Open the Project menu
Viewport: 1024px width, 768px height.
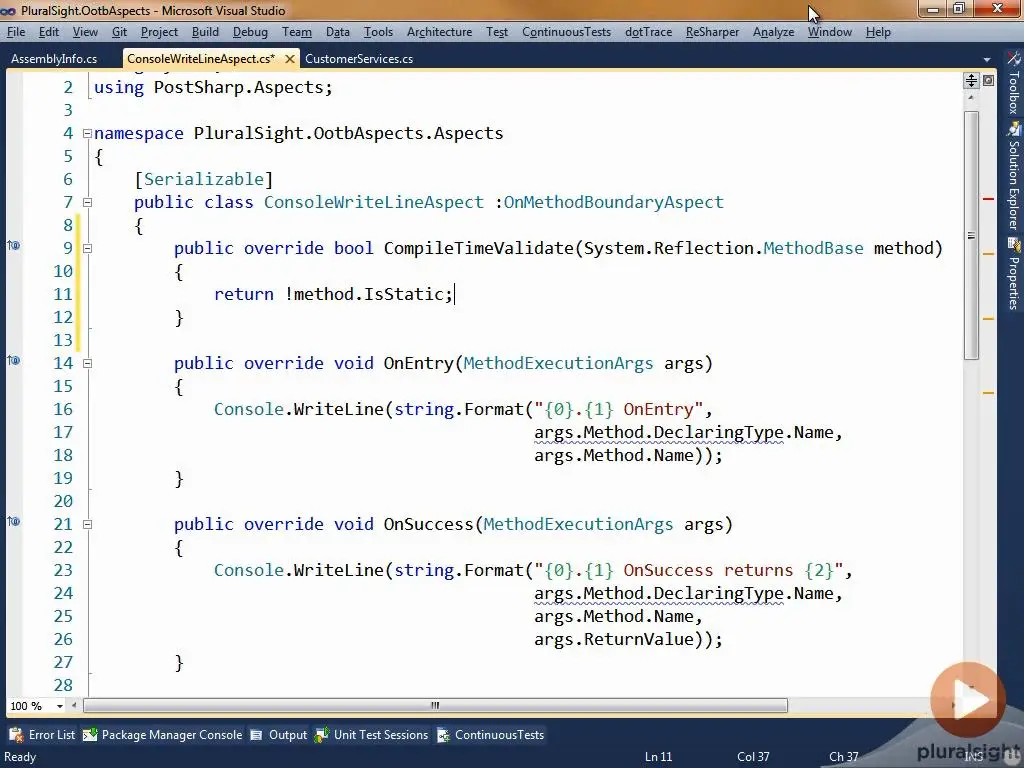point(159,32)
